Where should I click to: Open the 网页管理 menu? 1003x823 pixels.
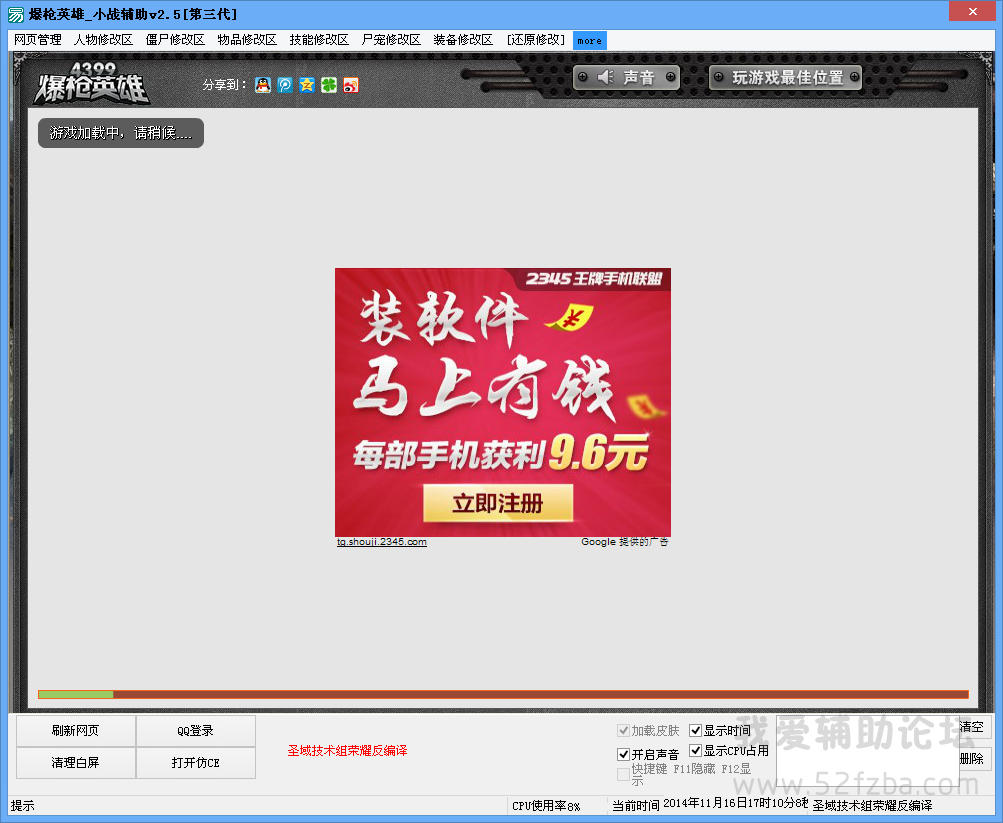(x=38, y=40)
